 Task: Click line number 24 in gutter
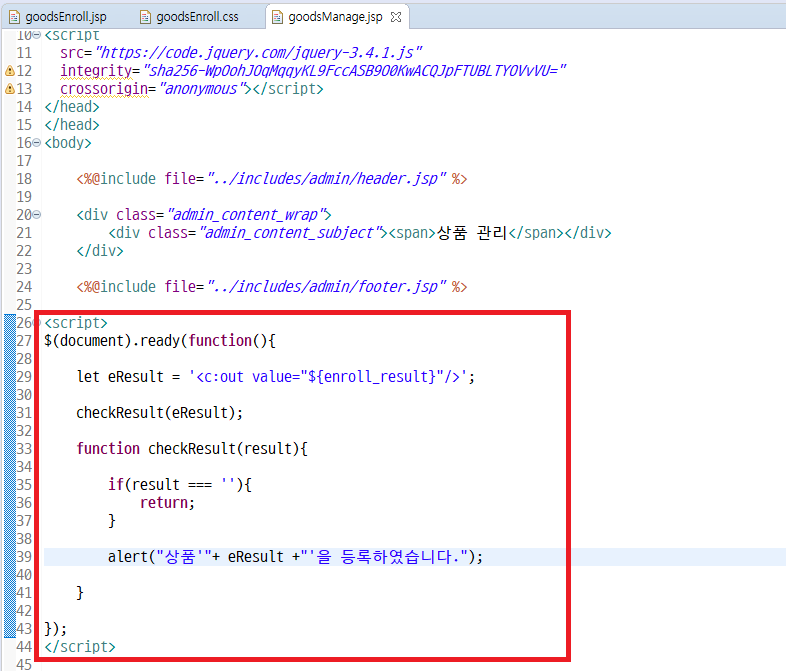[x=24, y=287]
